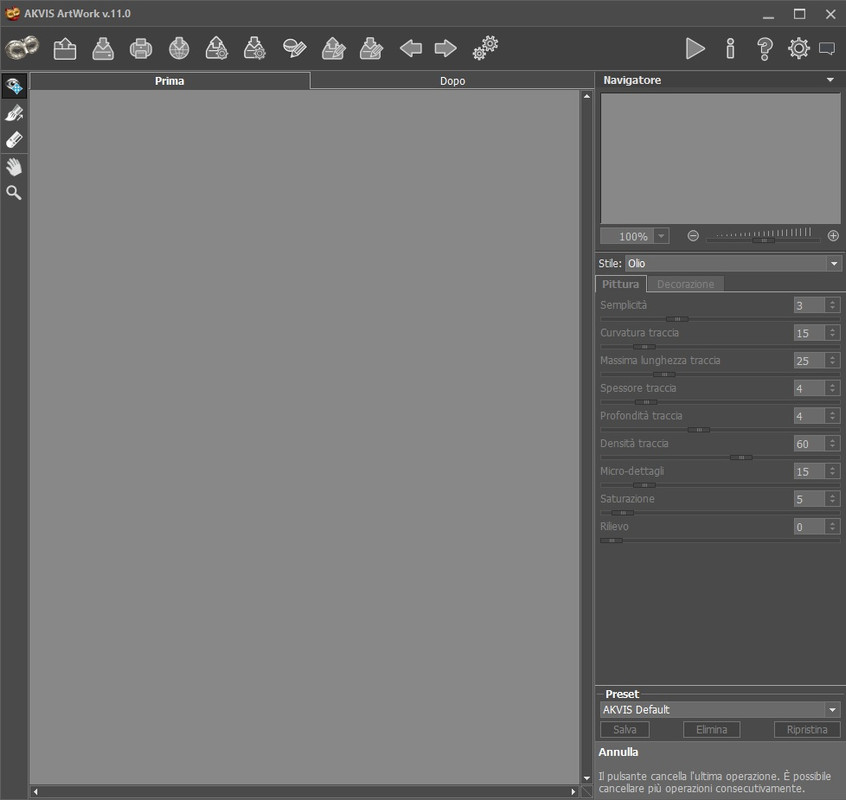Image resolution: width=846 pixels, height=800 pixels.
Task: Adjust the Navigator zoom slider
Action: click(x=763, y=240)
